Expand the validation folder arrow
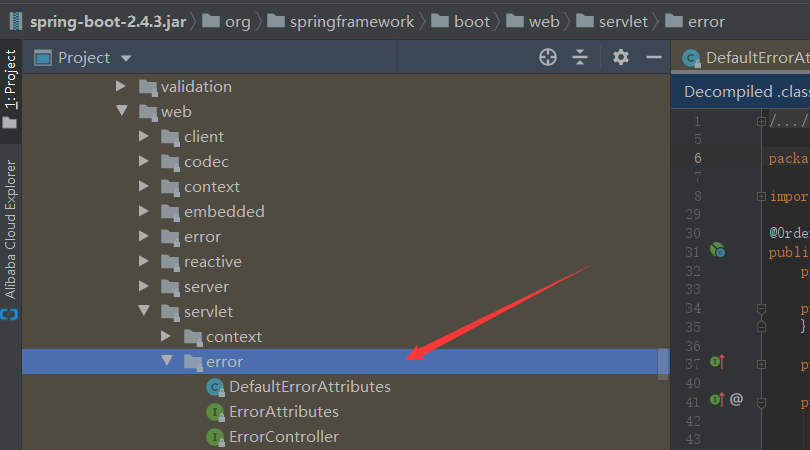810x450 pixels. click(121, 86)
